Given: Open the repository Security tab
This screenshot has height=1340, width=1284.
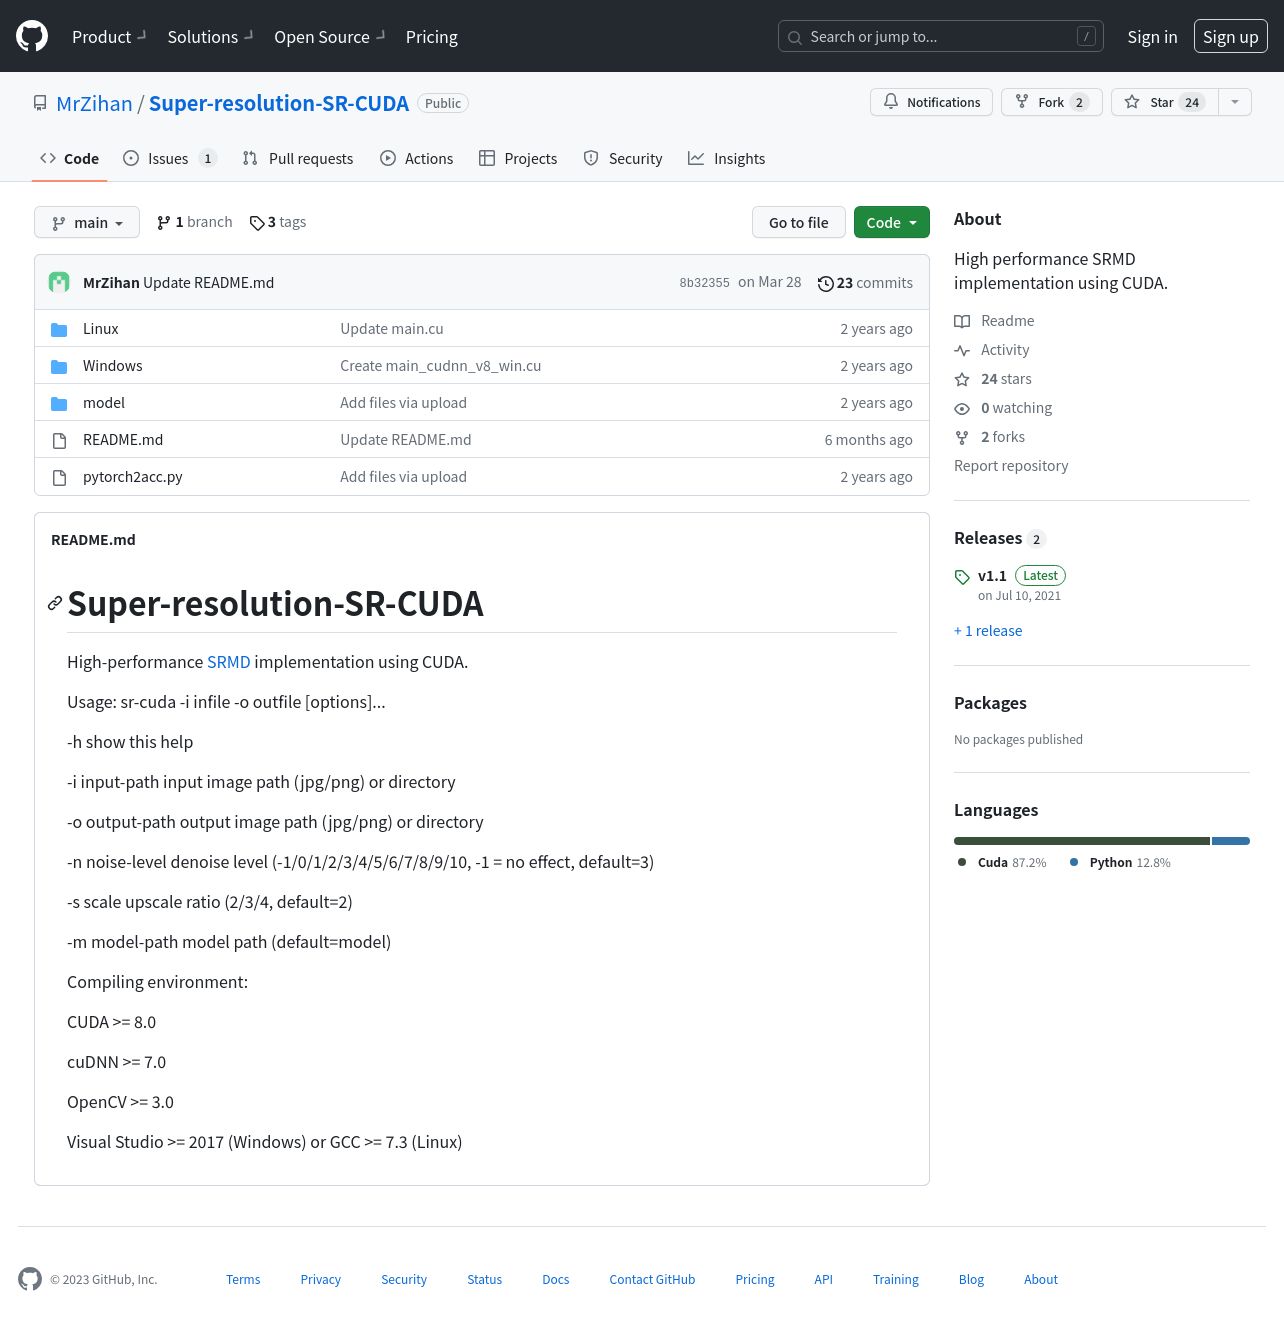Looking at the screenshot, I should tap(623, 158).
